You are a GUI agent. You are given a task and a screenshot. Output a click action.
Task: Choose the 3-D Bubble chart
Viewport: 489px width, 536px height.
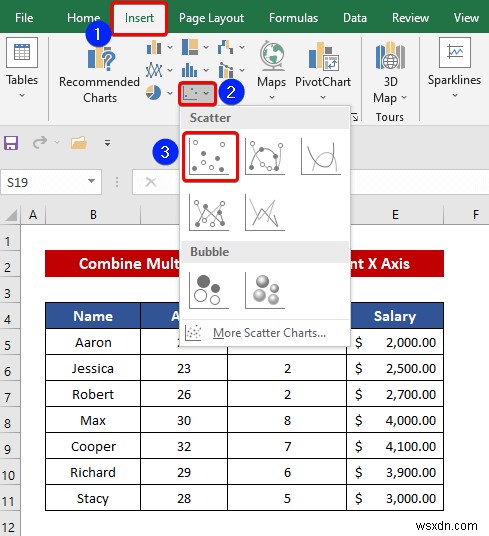266,291
